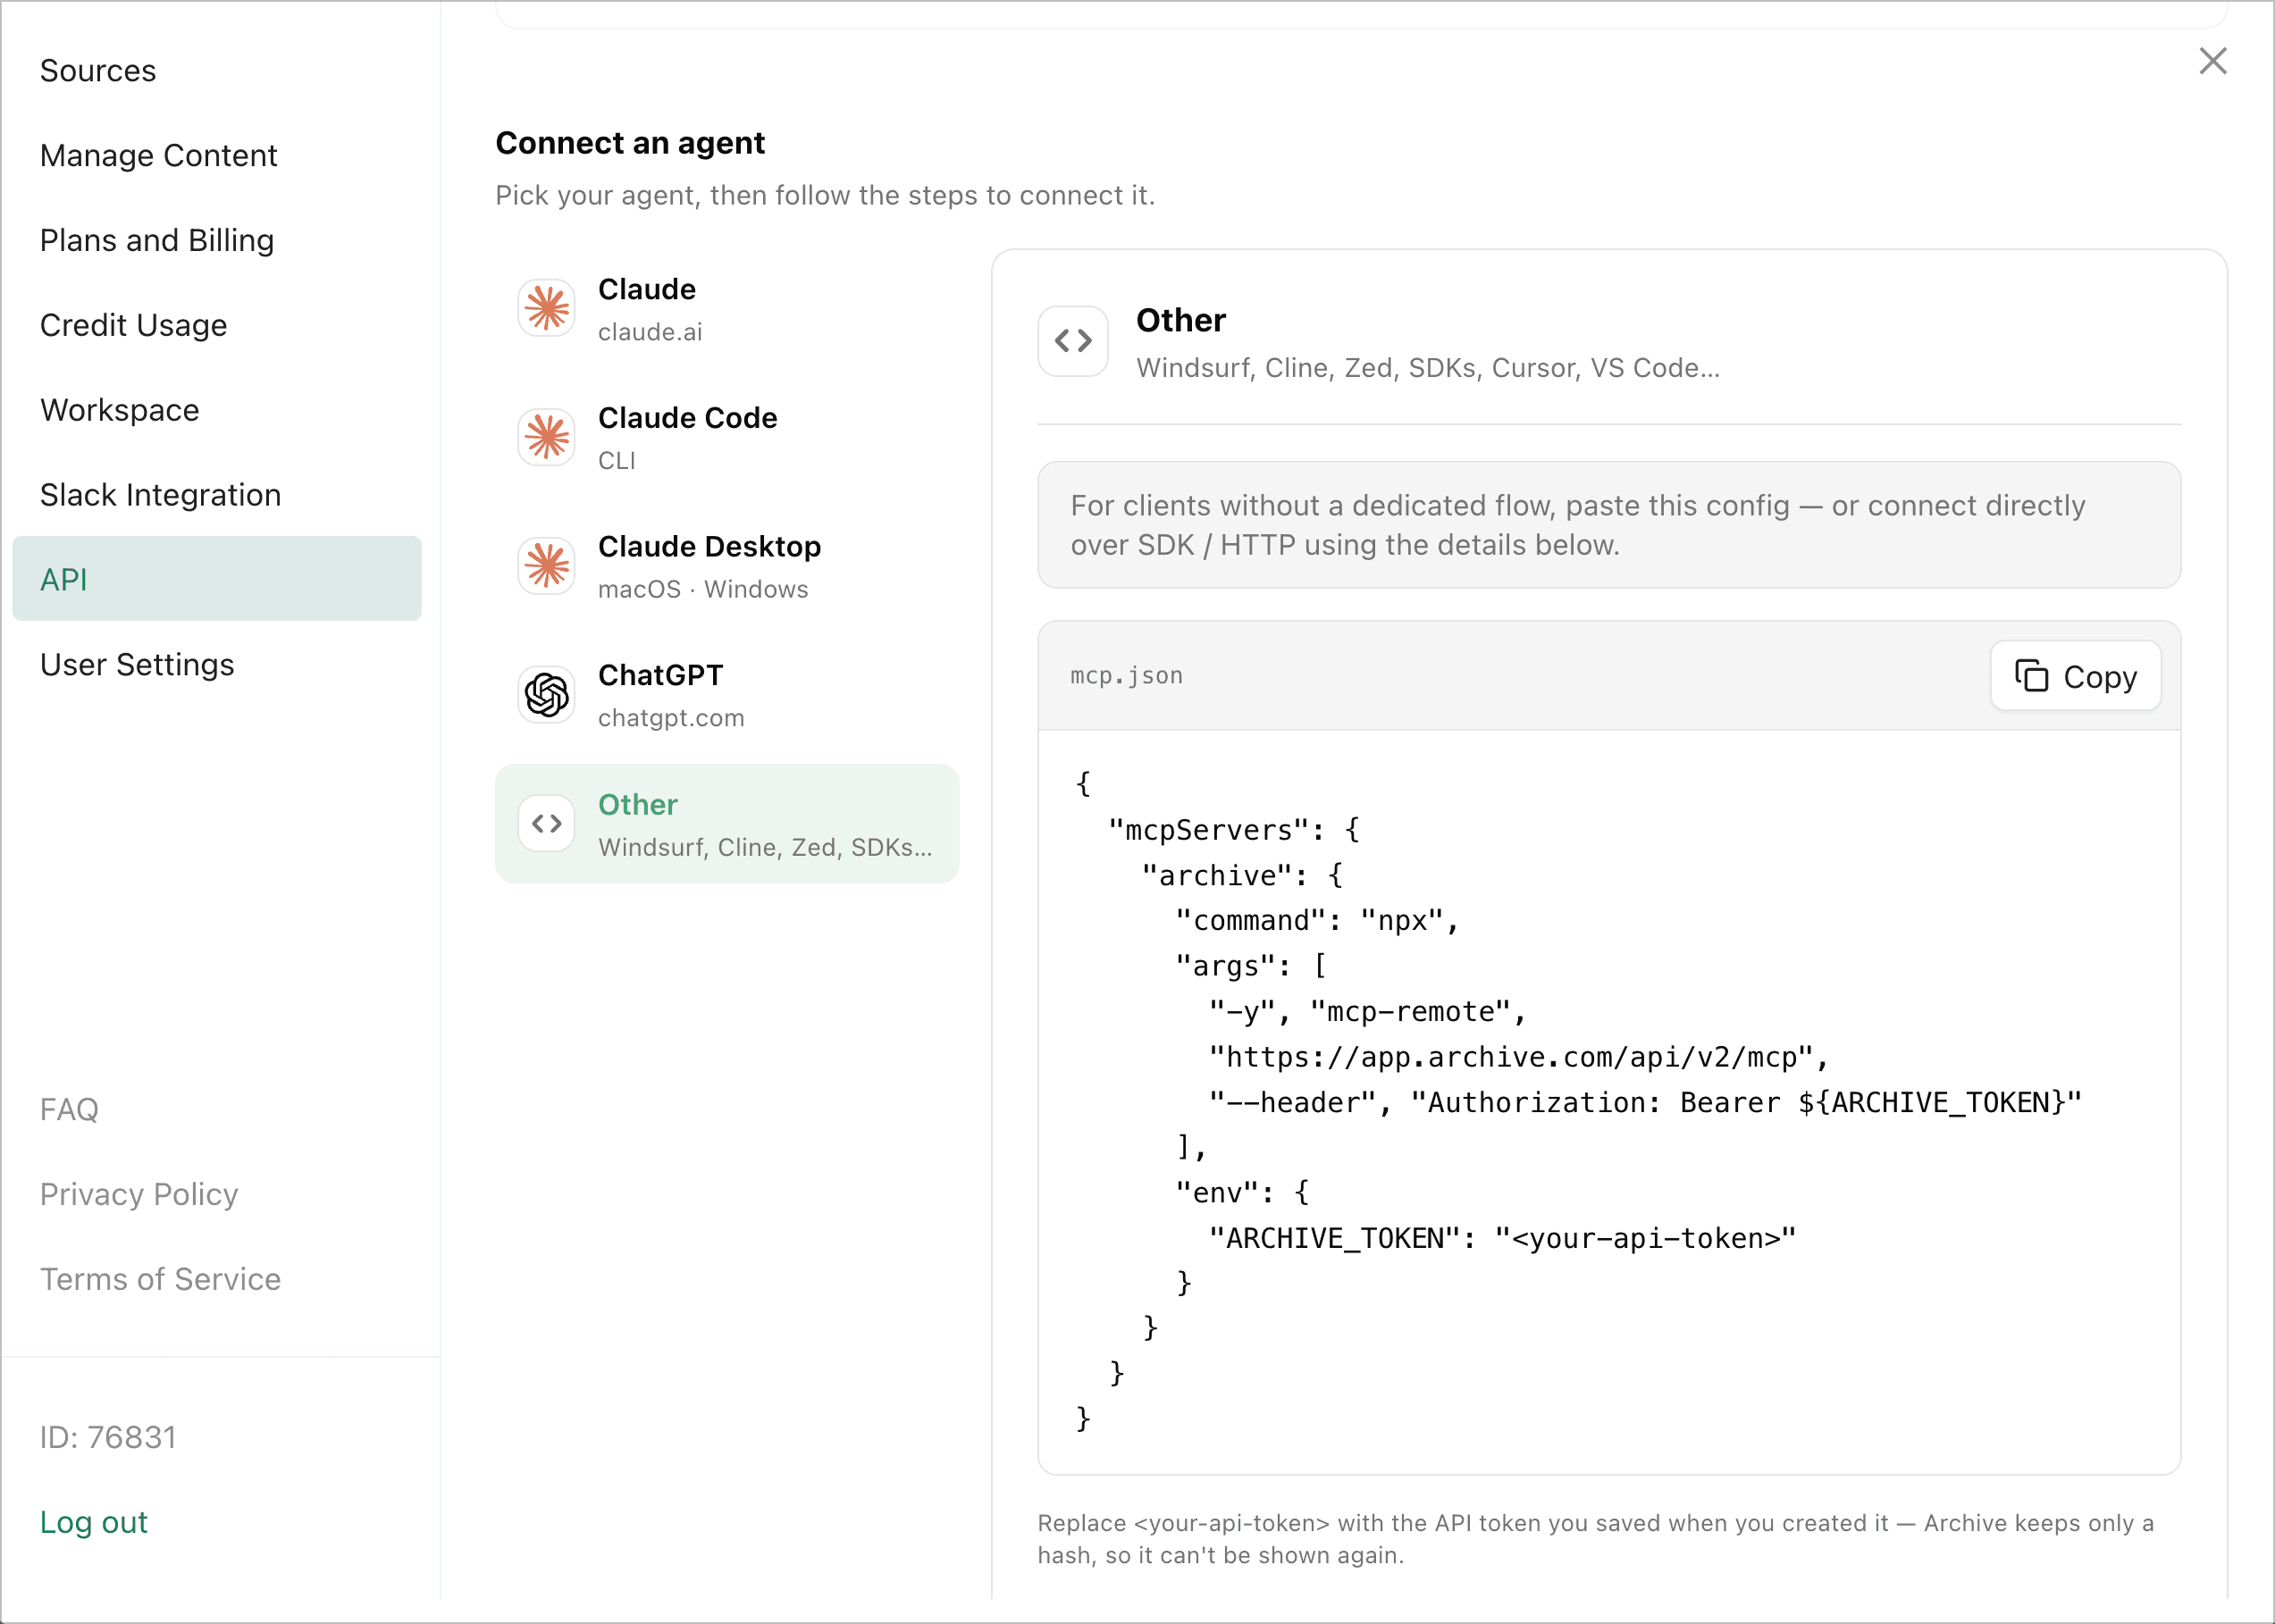
Task: Click the Windsurf, Cline, Zed, SDKs, Cursor subtitle
Action: pos(1428,368)
